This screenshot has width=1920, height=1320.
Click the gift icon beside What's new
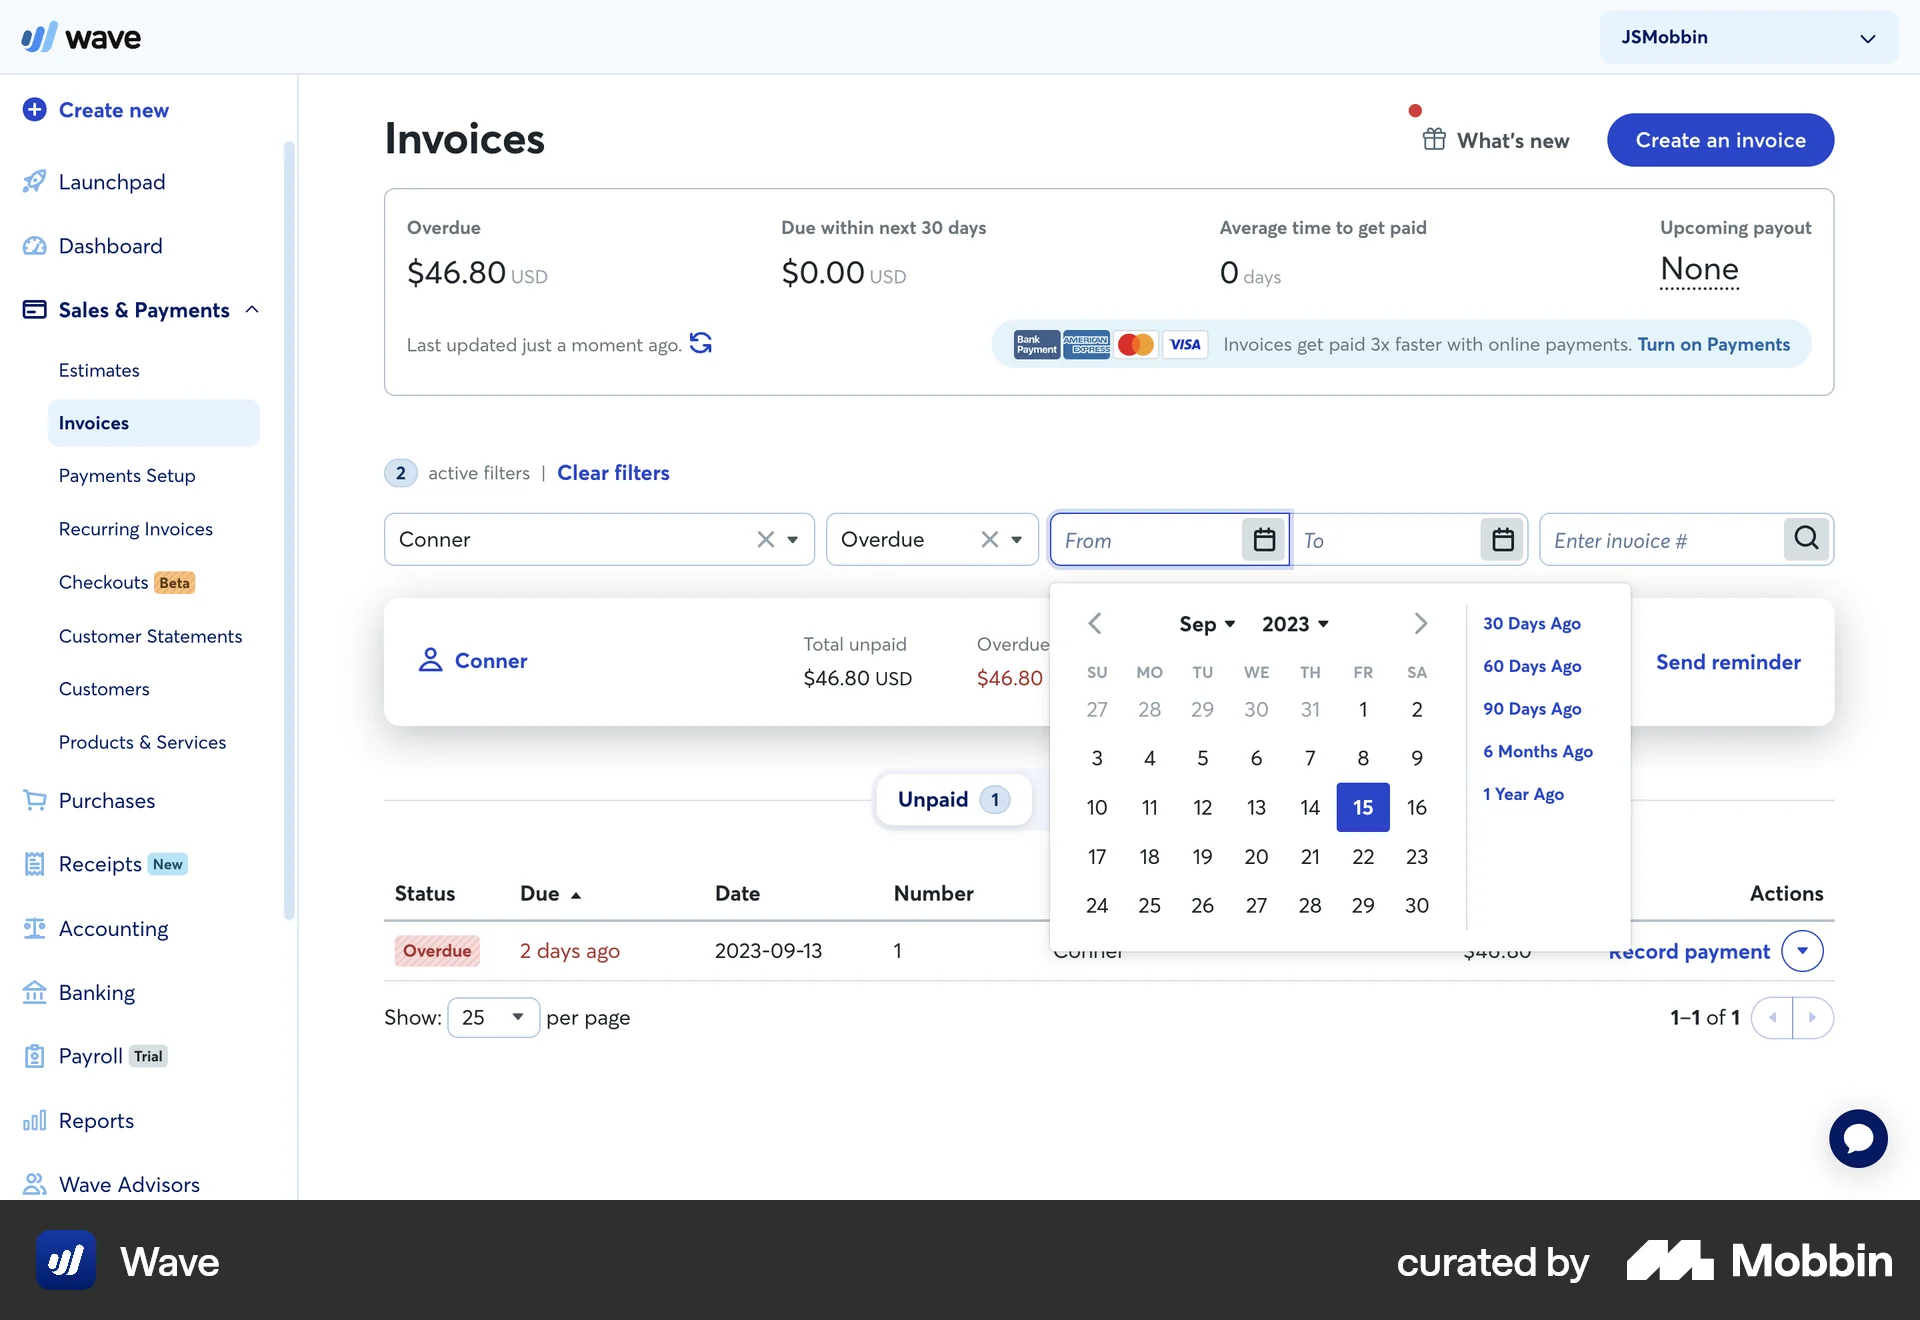coord(1434,140)
